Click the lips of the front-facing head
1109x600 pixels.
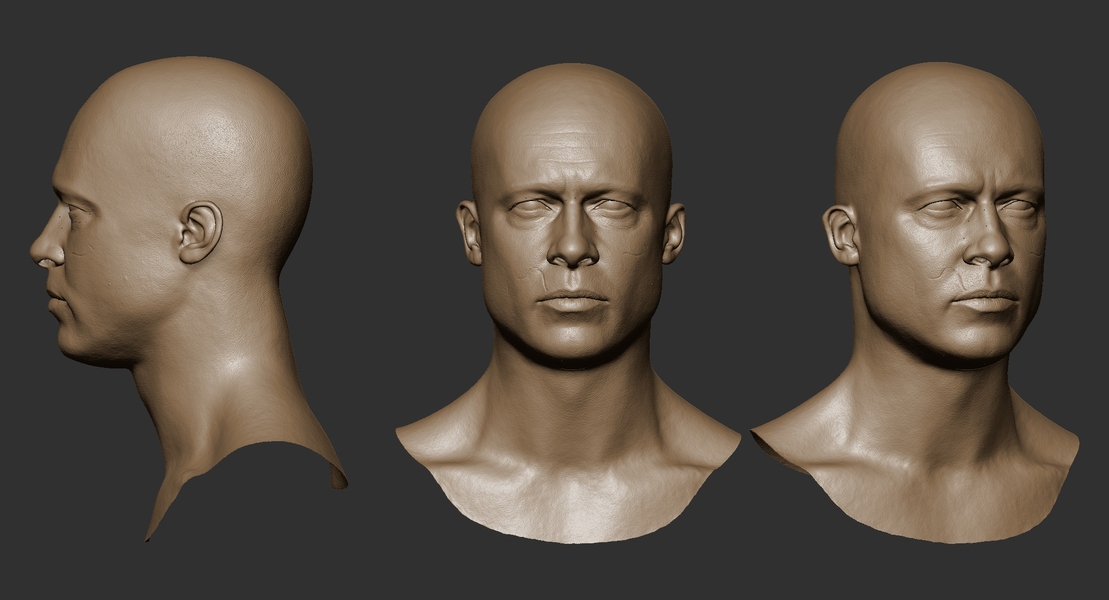click(572, 300)
